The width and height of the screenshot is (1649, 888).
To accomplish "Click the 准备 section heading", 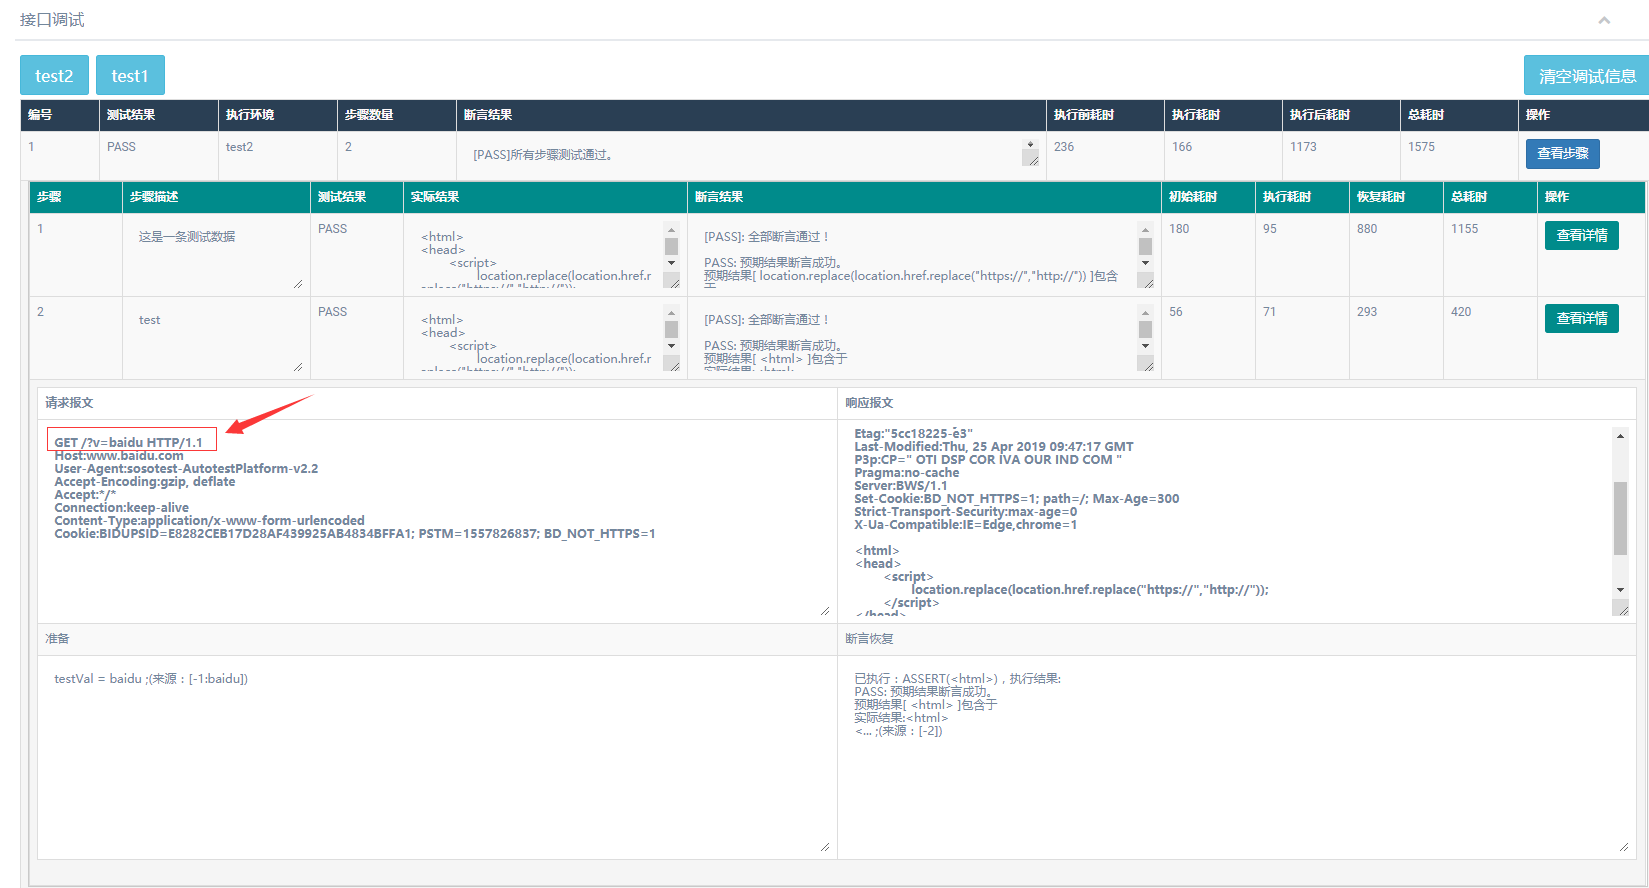I will point(57,639).
